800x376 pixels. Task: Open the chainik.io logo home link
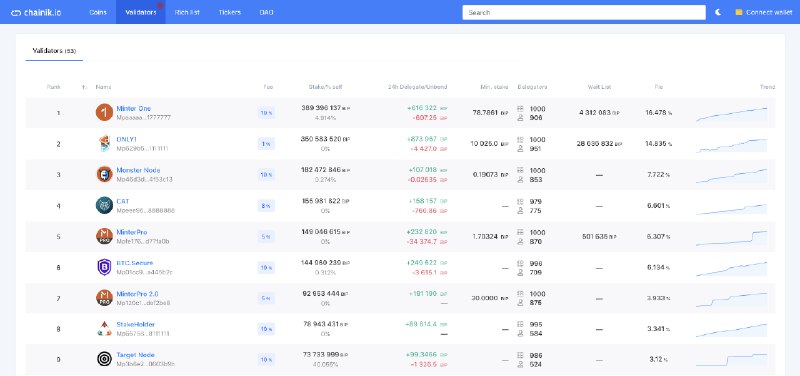tap(36, 12)
